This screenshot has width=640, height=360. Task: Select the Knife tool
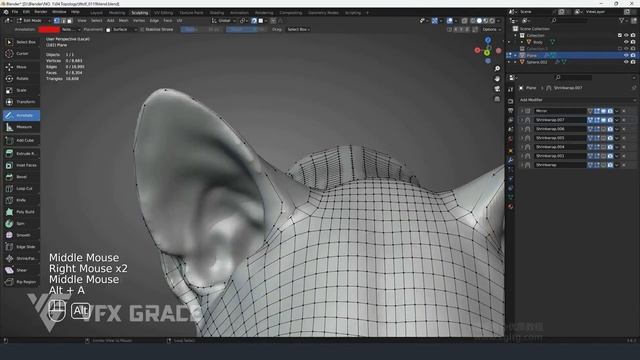click(22, 200)
